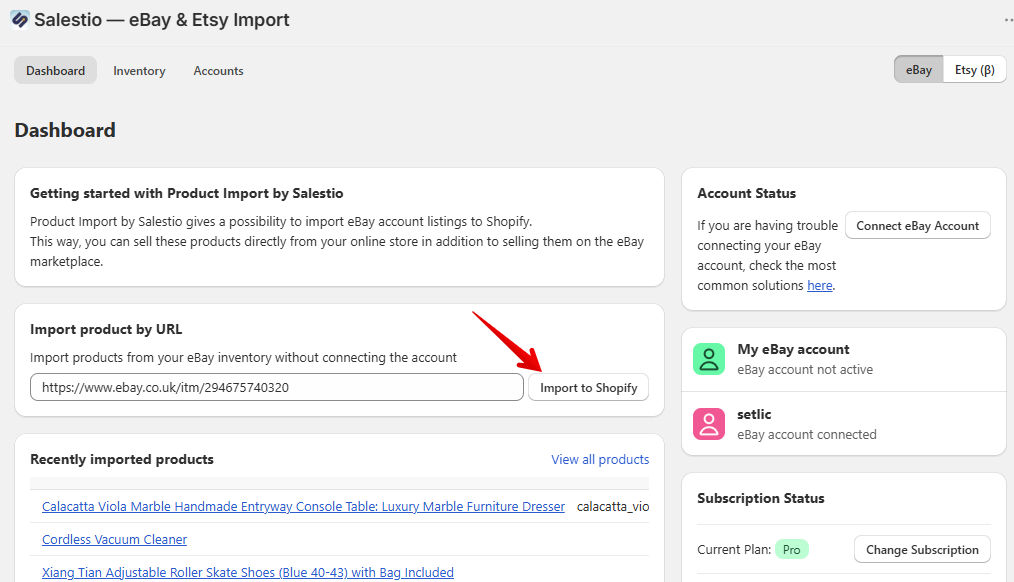Click Connect eBay Account button
Screen dimensions: 1014x582
pyautogui.click(x=918, y=226)
